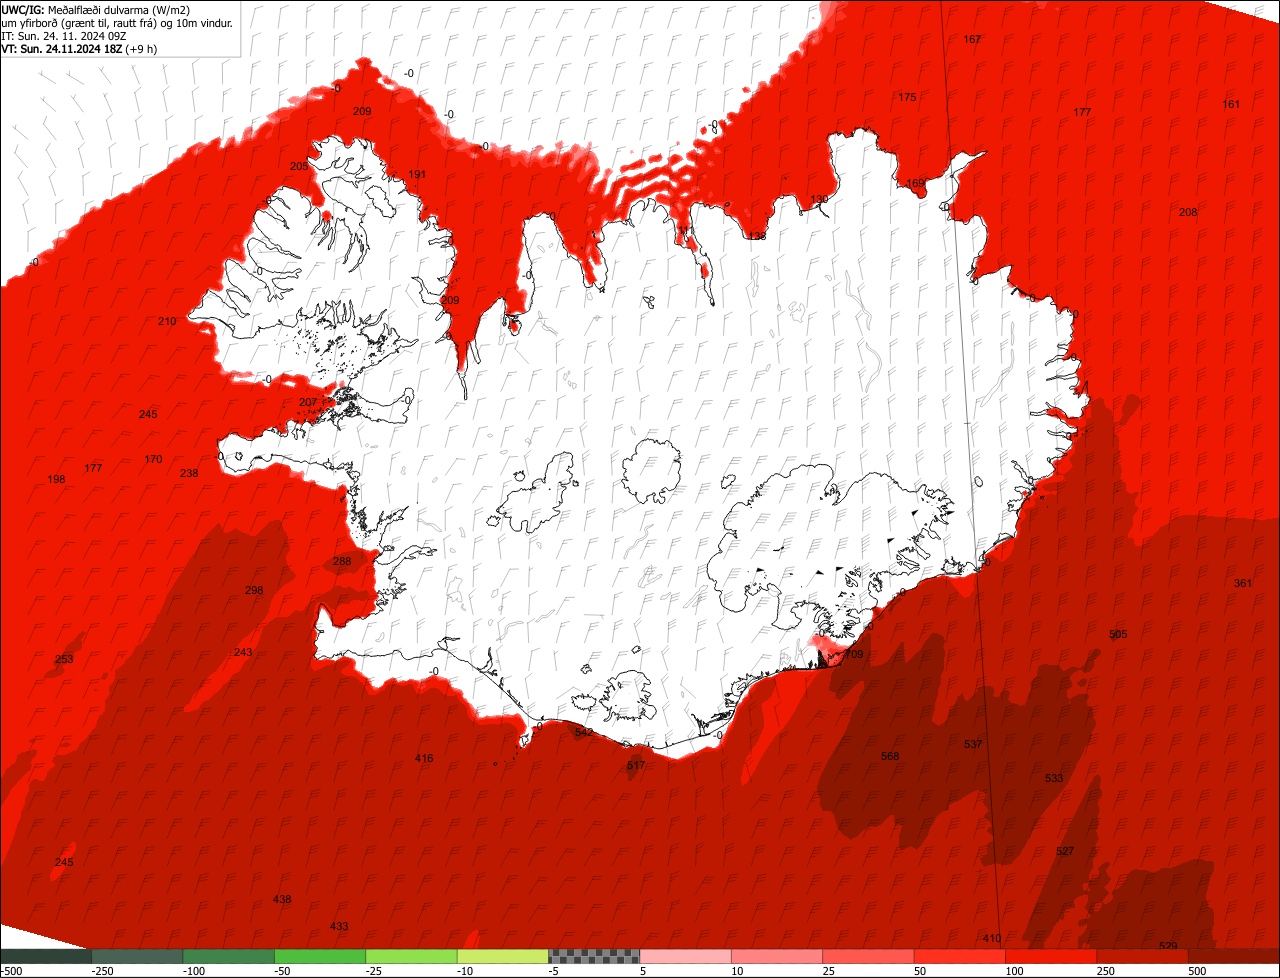This screenshot has height=978, width=1280.
Task: Click the flux value 517
Action: pos(636,765)
